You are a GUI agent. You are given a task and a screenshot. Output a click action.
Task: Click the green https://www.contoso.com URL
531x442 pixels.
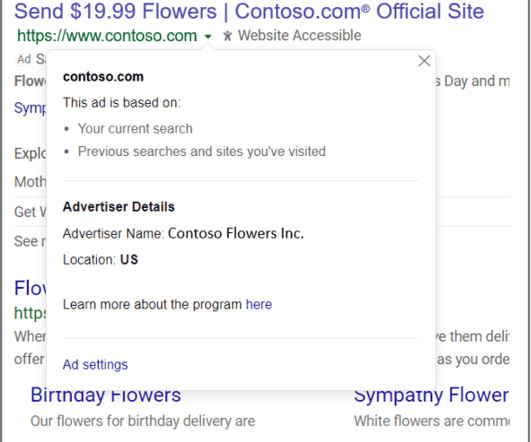pos(107,36)
